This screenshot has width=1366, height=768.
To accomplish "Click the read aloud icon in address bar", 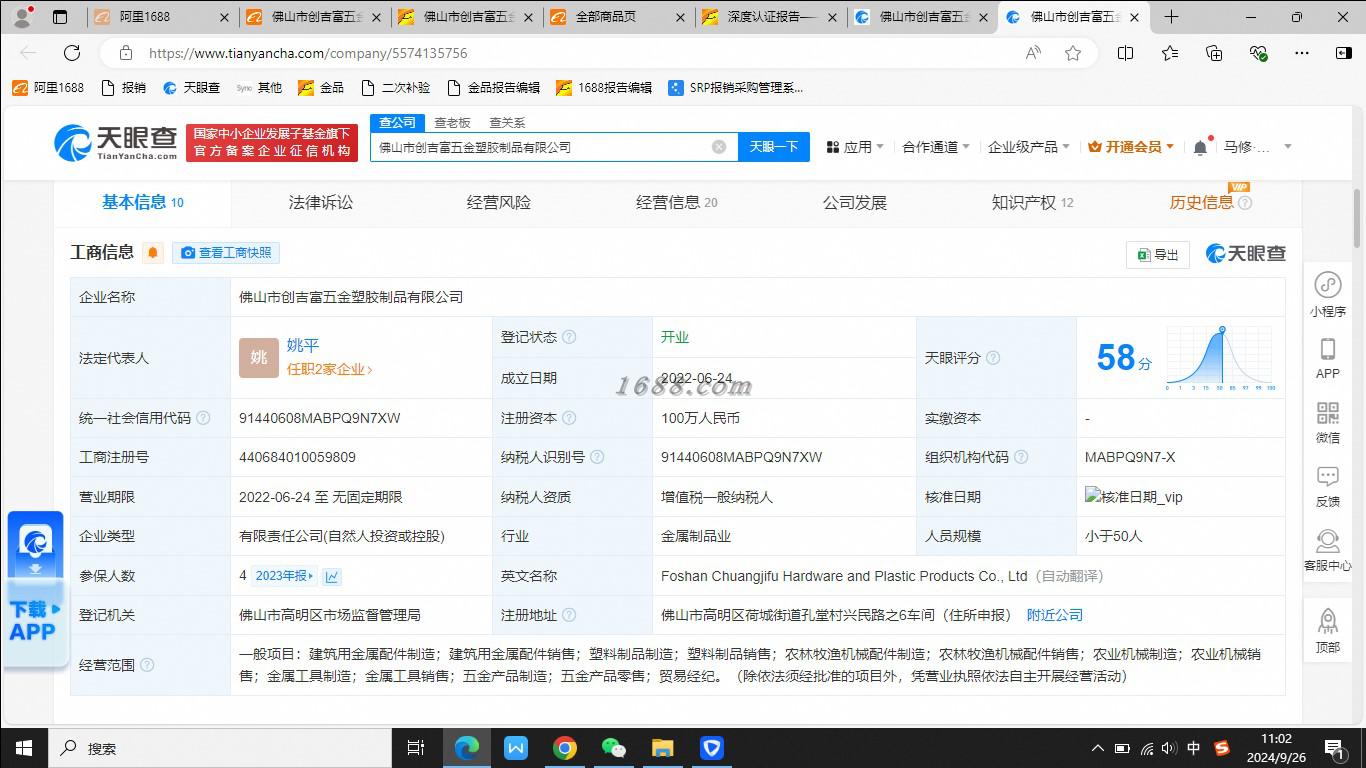I will [1033, 53].
